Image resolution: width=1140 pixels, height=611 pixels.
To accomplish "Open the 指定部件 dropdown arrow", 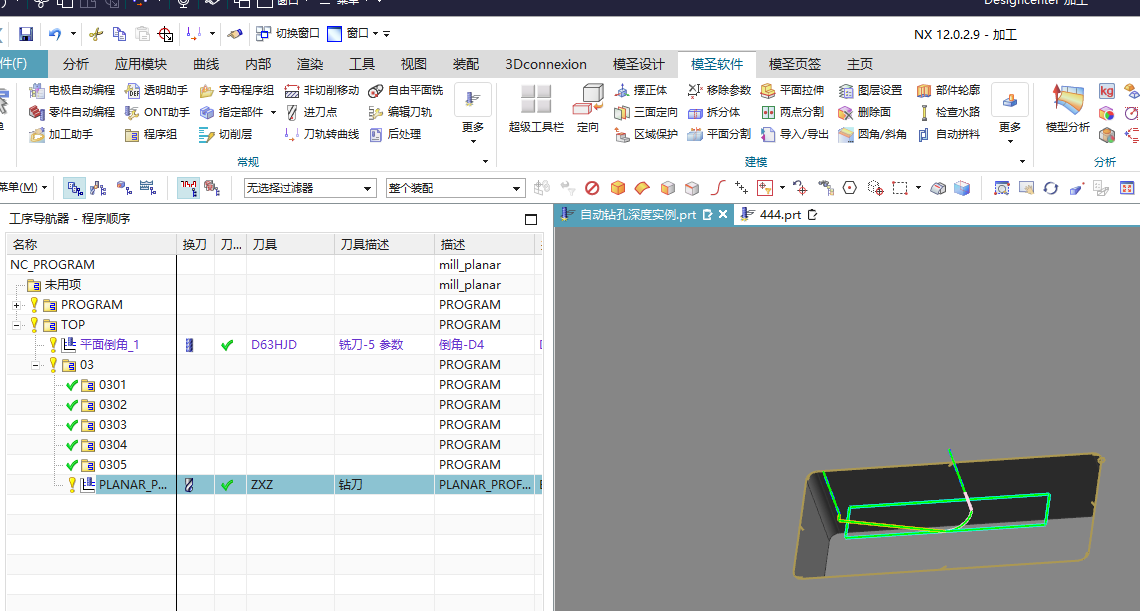I will pyautogui.click(x=273, y=113).
